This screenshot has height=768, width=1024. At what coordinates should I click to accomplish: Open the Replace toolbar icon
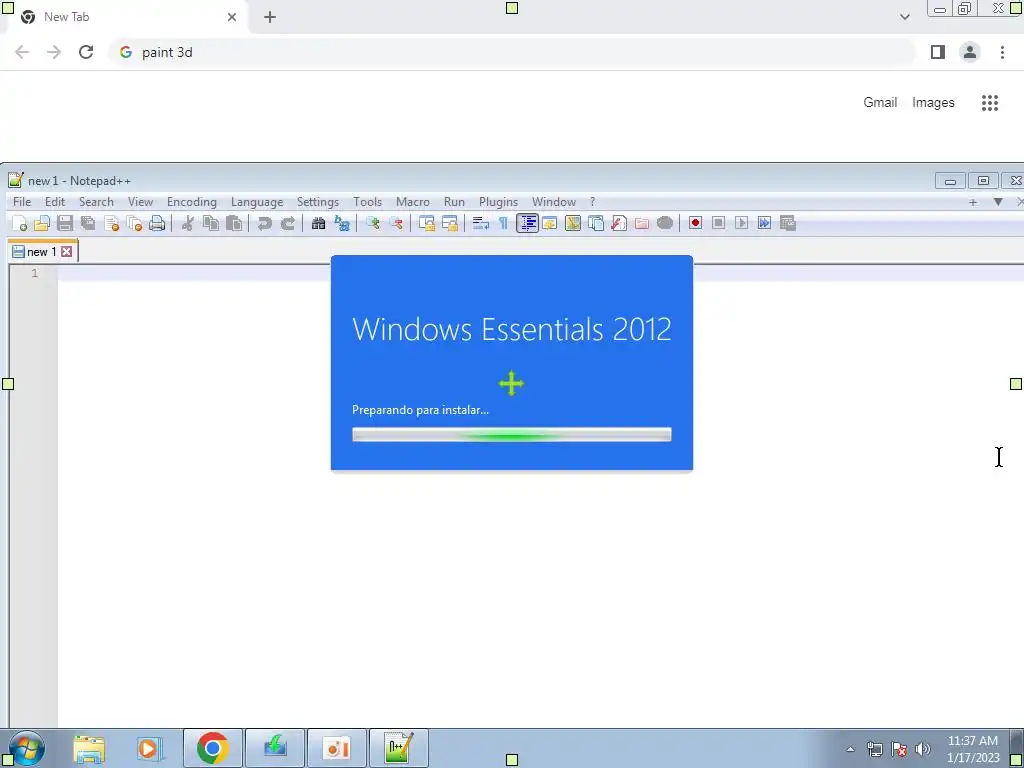342,223
